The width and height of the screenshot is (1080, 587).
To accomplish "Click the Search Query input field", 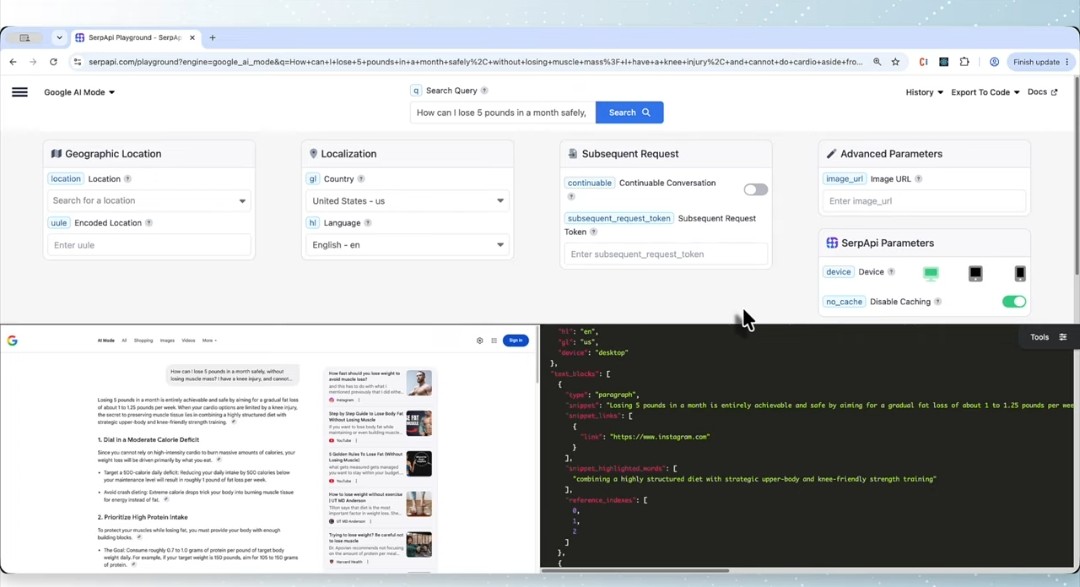I will coord(503,112).
